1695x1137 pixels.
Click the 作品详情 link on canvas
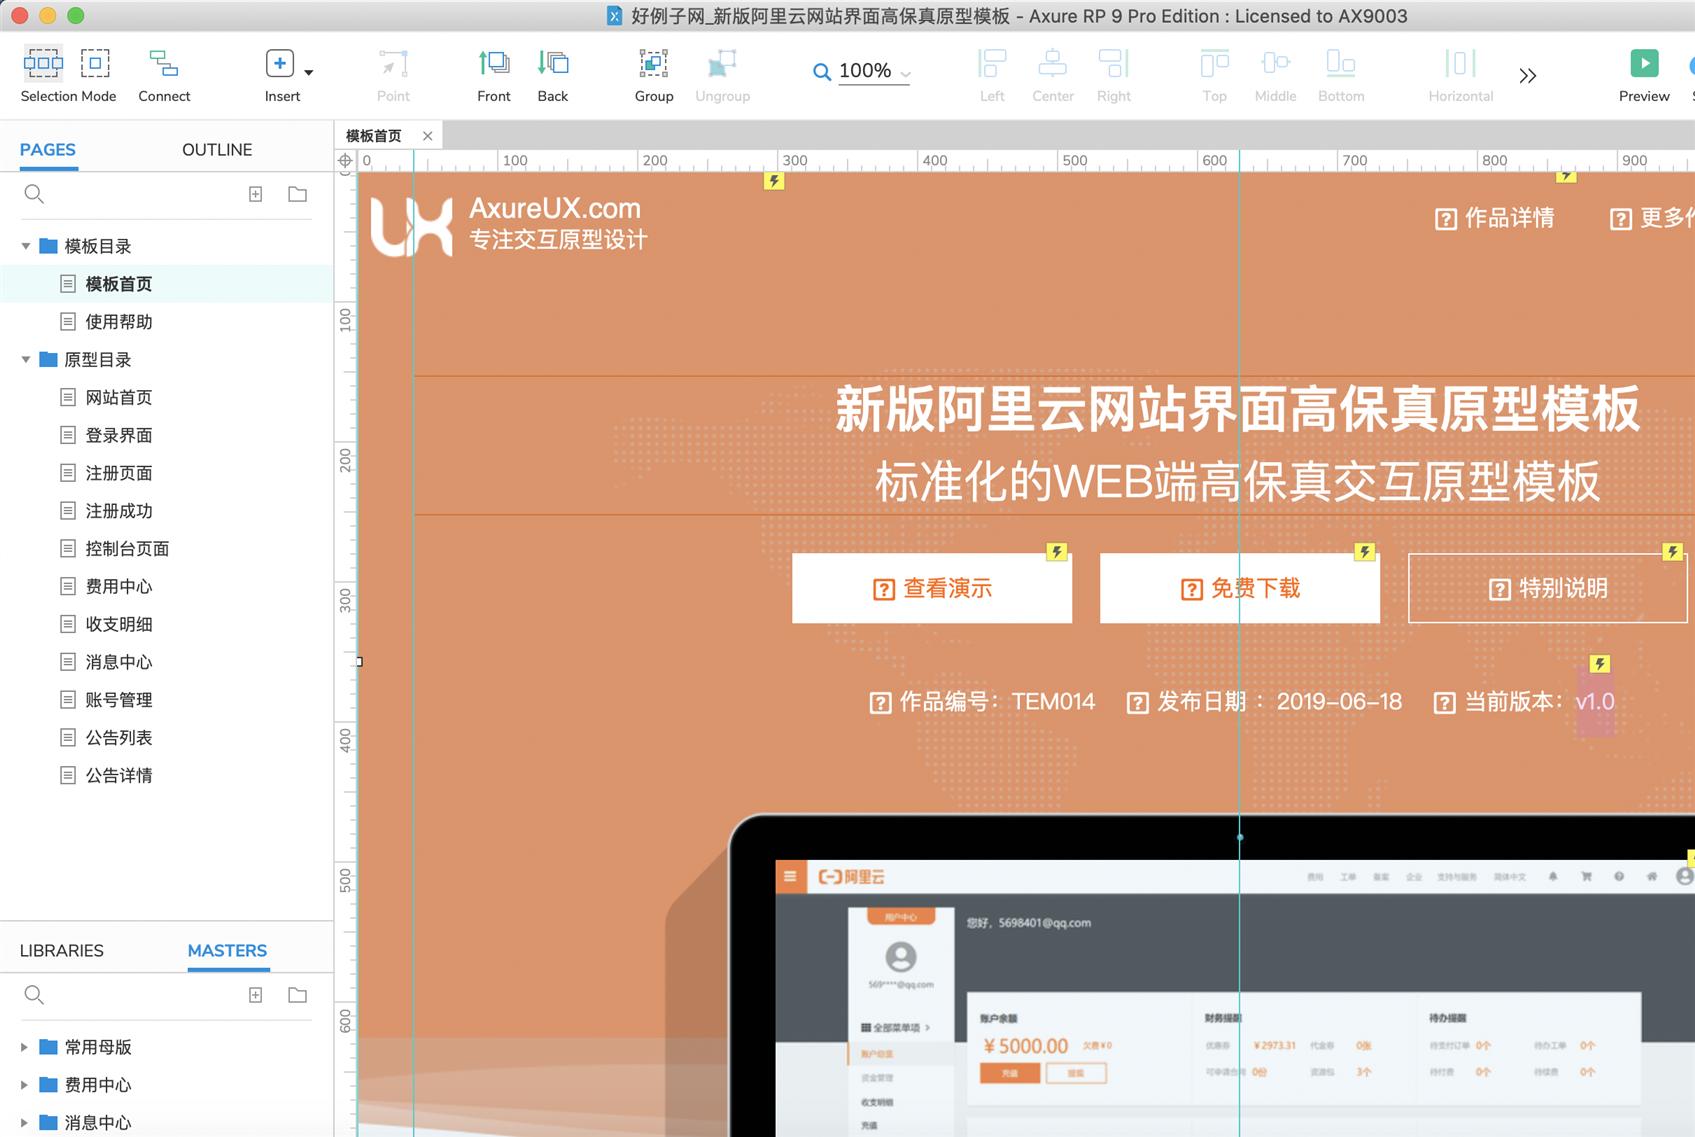[1494, 218]
